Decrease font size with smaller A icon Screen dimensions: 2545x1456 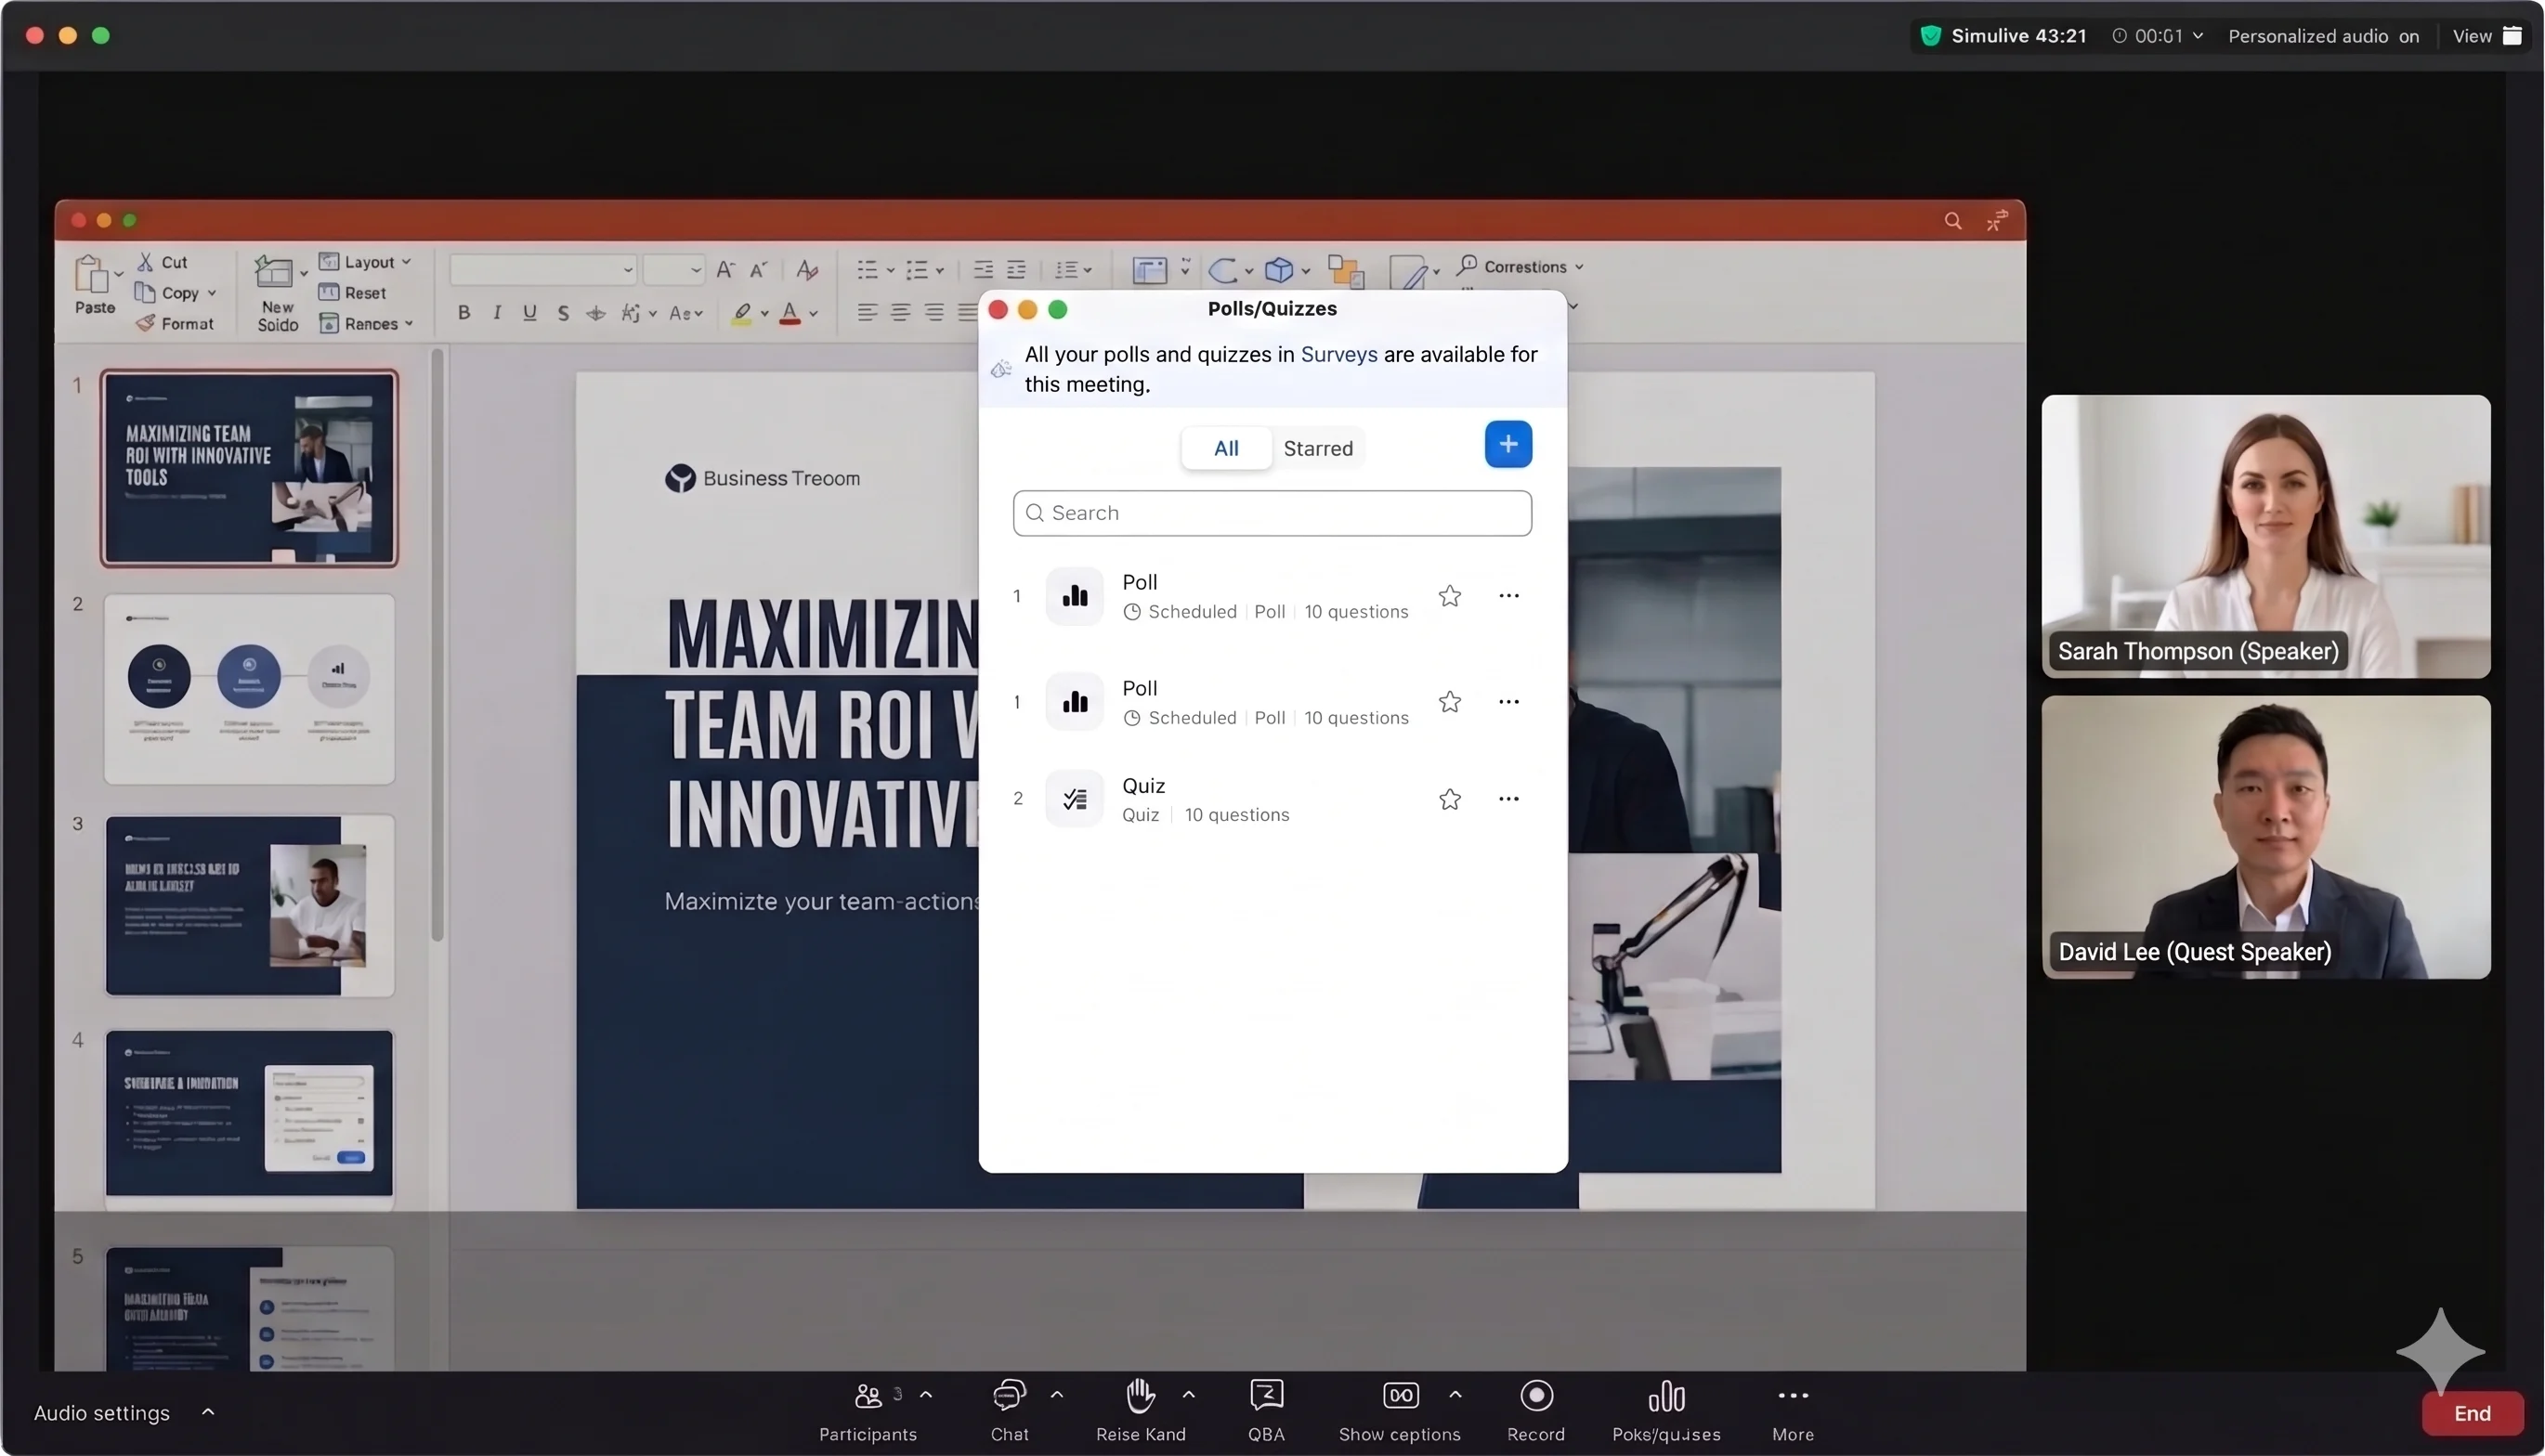[759, 270]
